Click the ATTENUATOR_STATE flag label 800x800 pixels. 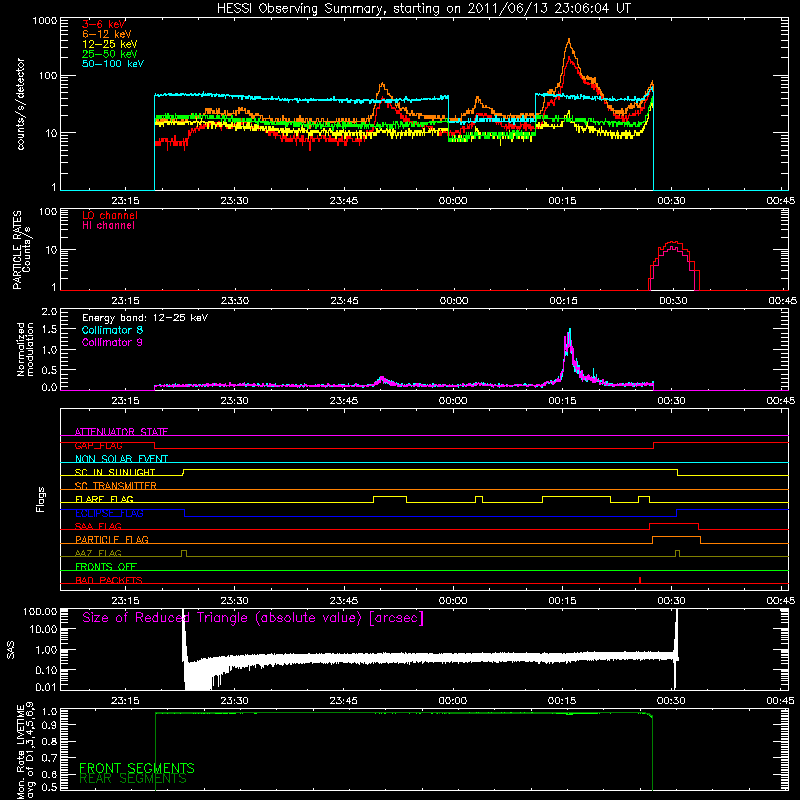point(121,432)
